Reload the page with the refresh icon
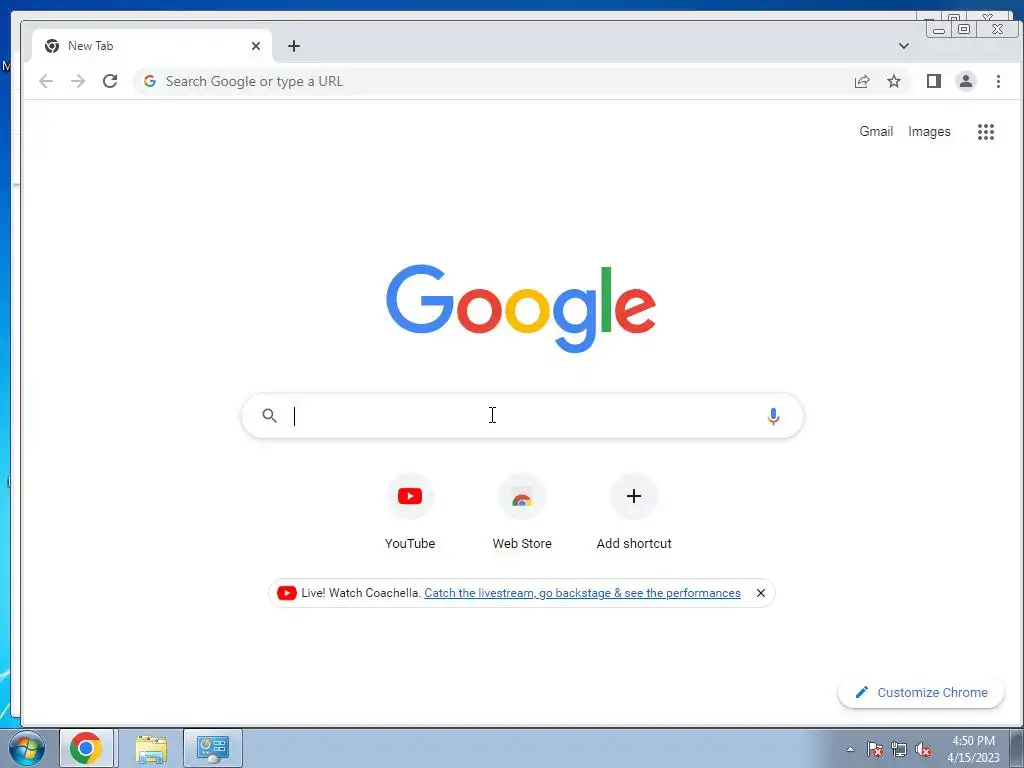Screen dimensions: 1024x768 pyautogui.click(x=110, y=81)
